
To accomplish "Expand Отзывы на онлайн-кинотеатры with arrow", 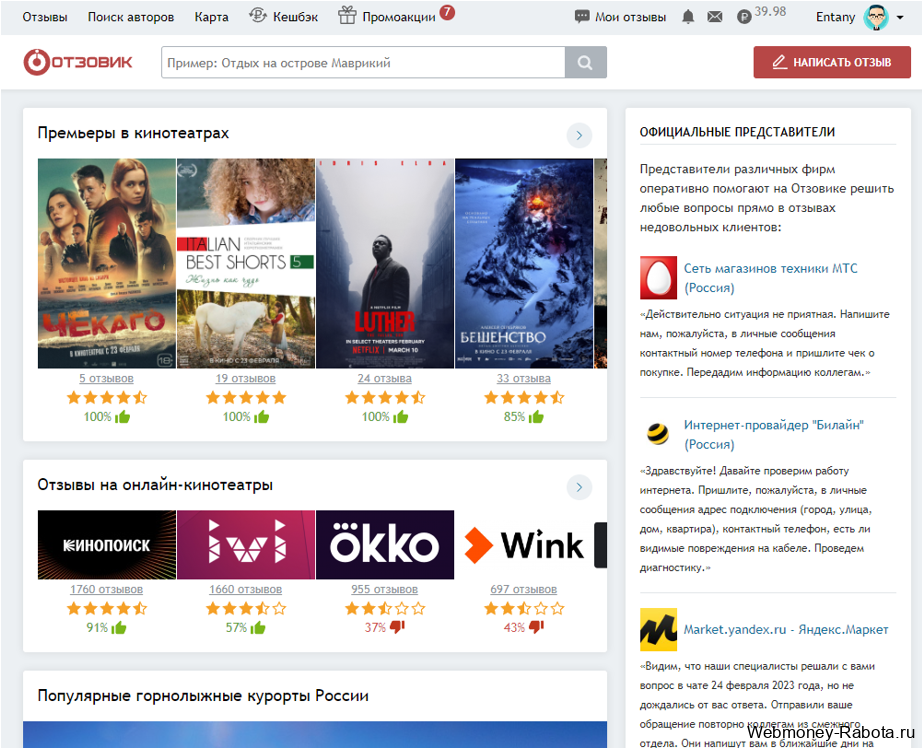I will coord(579,487).
